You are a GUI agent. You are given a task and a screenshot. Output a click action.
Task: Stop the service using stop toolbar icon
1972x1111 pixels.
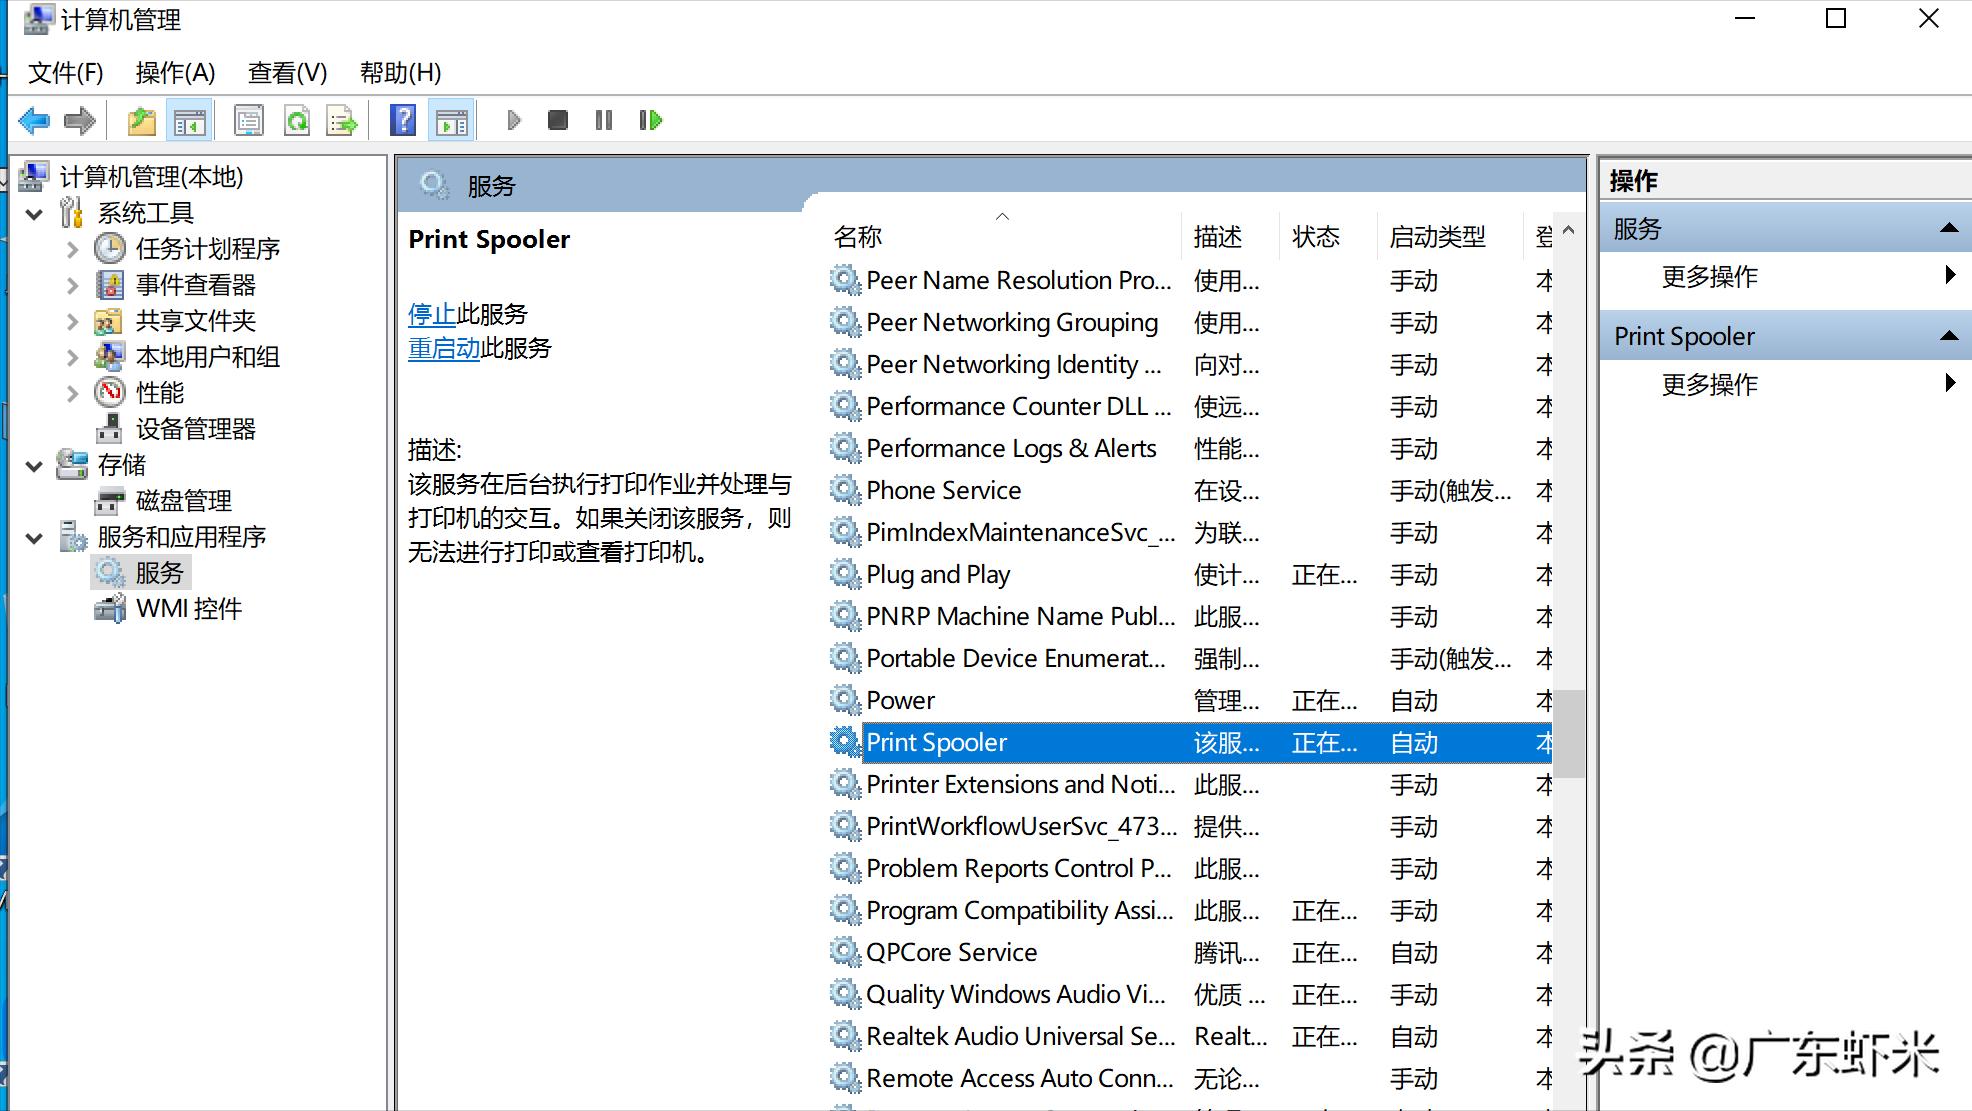coord(558,120)
